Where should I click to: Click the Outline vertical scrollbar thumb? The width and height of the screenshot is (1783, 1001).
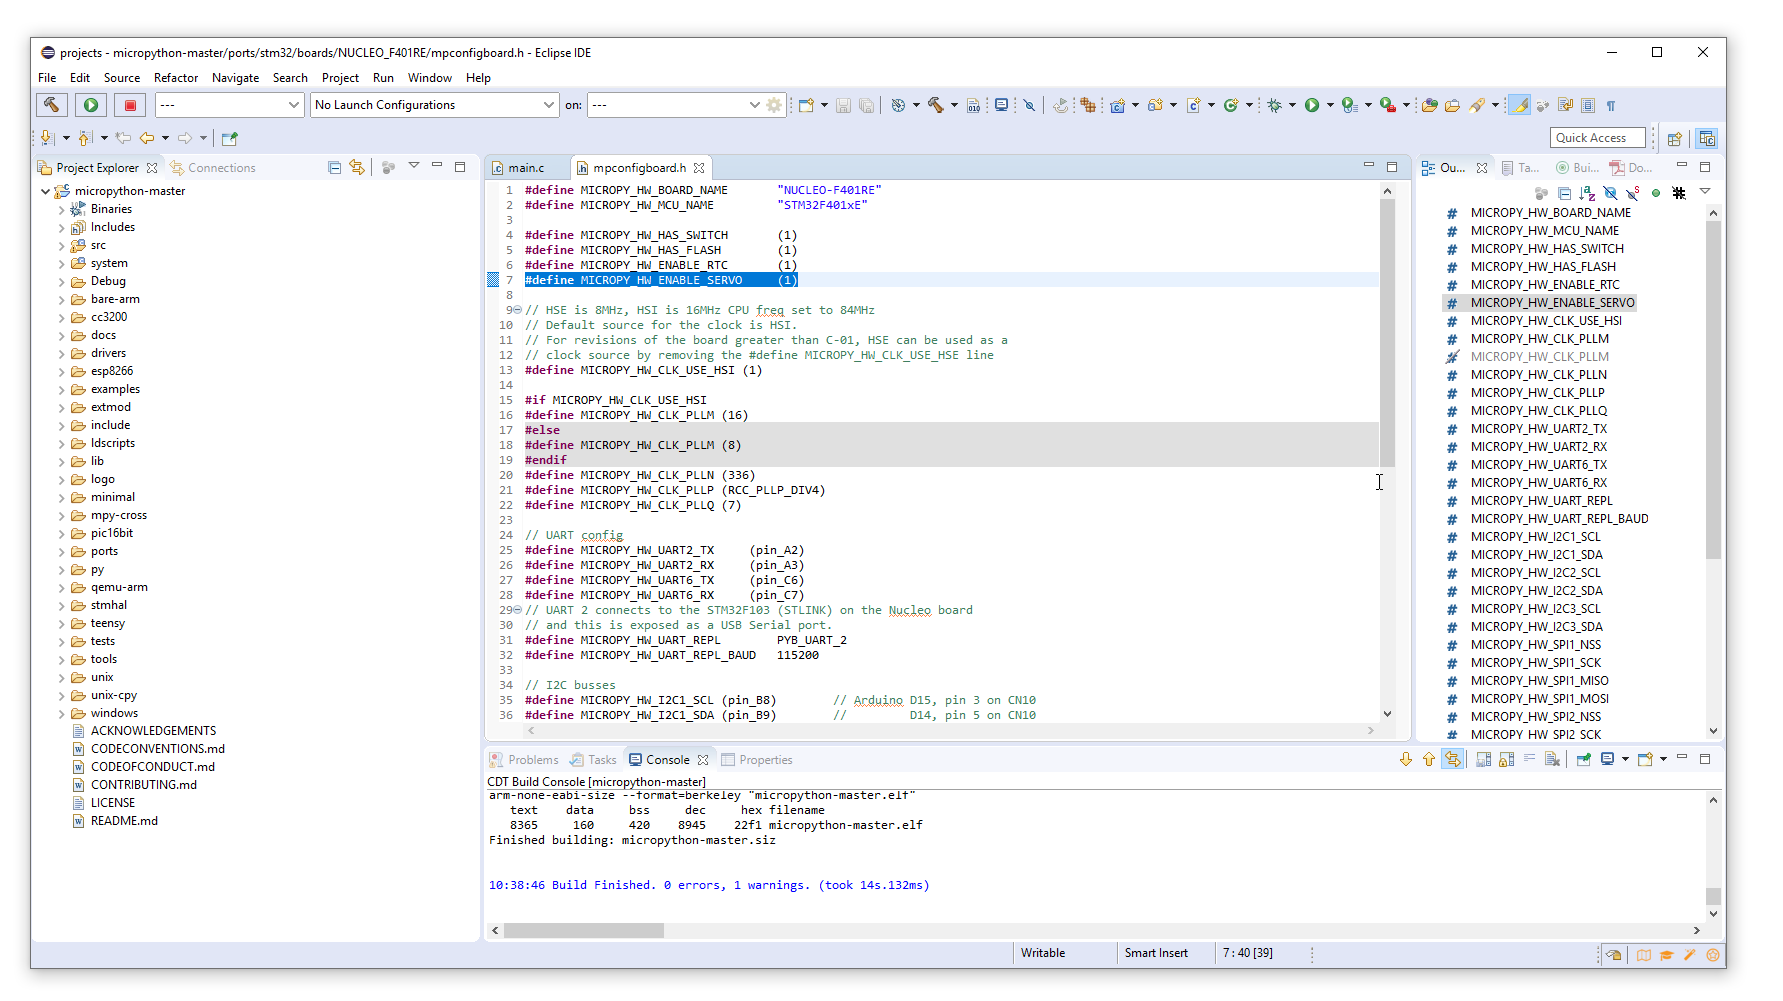click(x=1713, y=390)
